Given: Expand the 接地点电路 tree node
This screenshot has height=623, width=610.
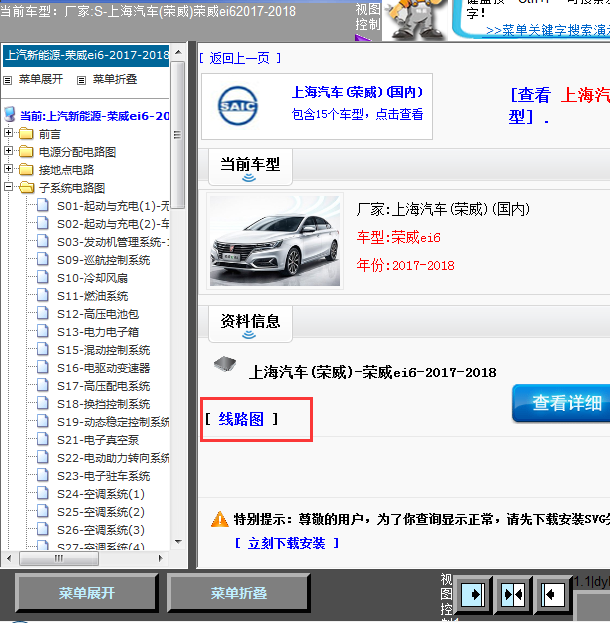Looking at the screenshot, I should (8, 169).
